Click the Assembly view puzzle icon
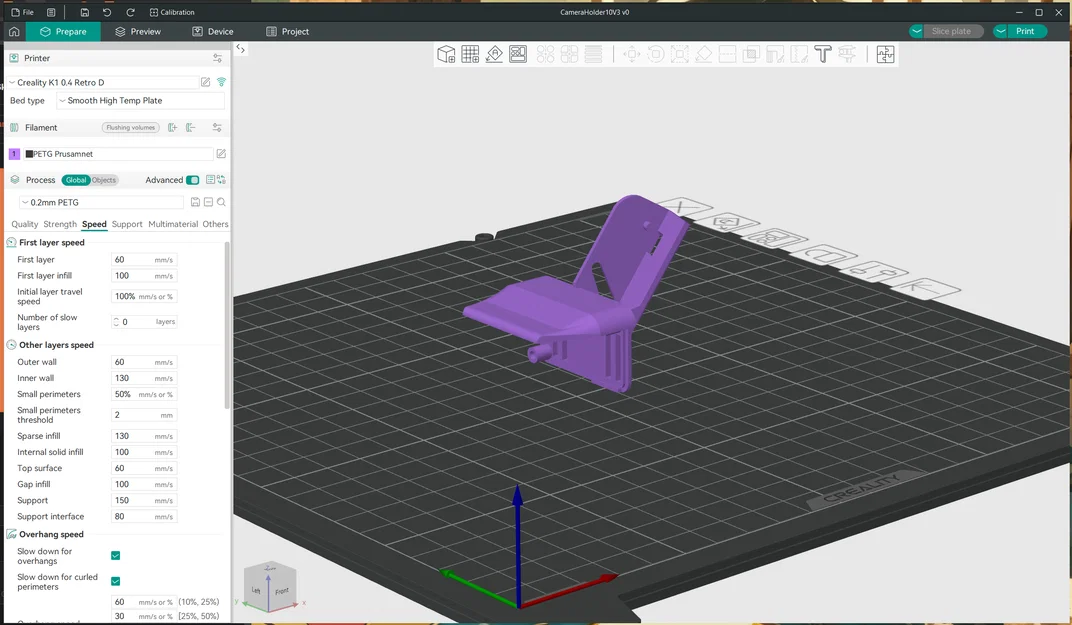Screen dimensions: 1072x625 [x=885, y=54]
